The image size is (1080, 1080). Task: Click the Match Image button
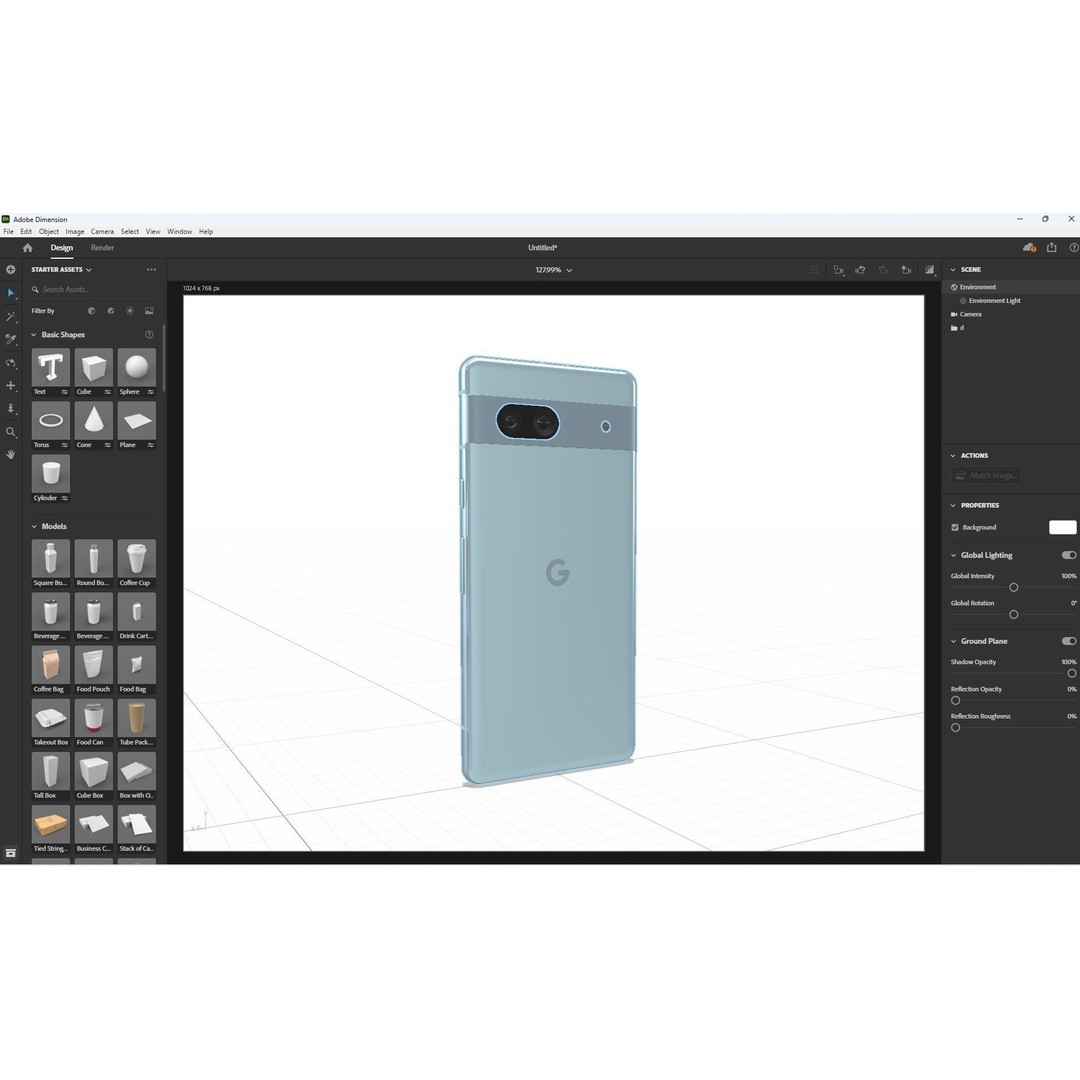click(x=986, y=476)
